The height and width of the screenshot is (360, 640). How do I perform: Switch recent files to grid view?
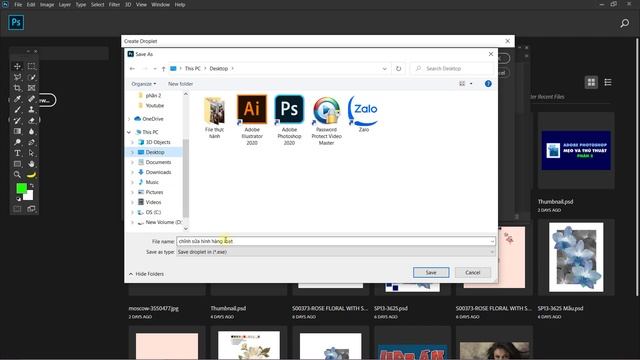591,82
